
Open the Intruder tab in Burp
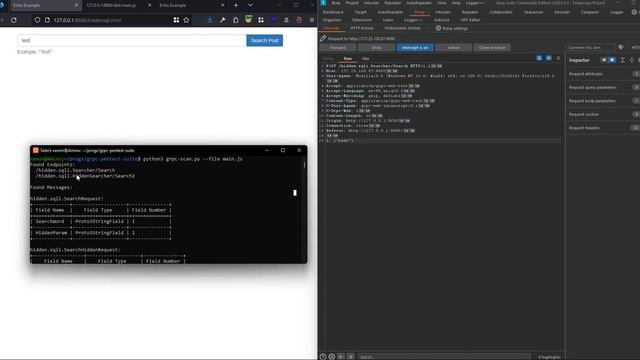point(442,12)
